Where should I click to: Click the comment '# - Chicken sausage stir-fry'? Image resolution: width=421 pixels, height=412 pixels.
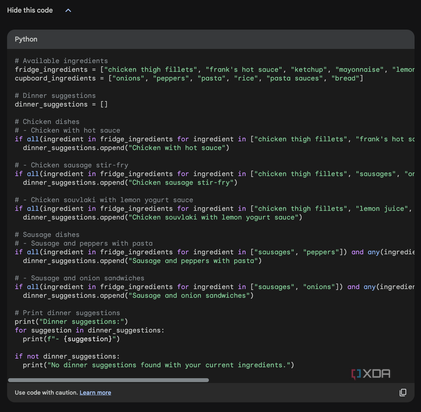[x=71, y=165]
